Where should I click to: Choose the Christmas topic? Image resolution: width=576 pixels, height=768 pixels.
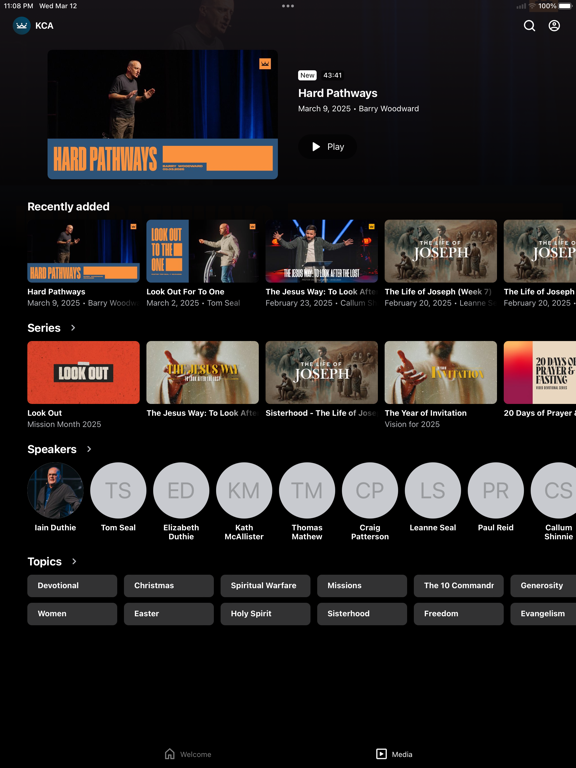point(168,586)
